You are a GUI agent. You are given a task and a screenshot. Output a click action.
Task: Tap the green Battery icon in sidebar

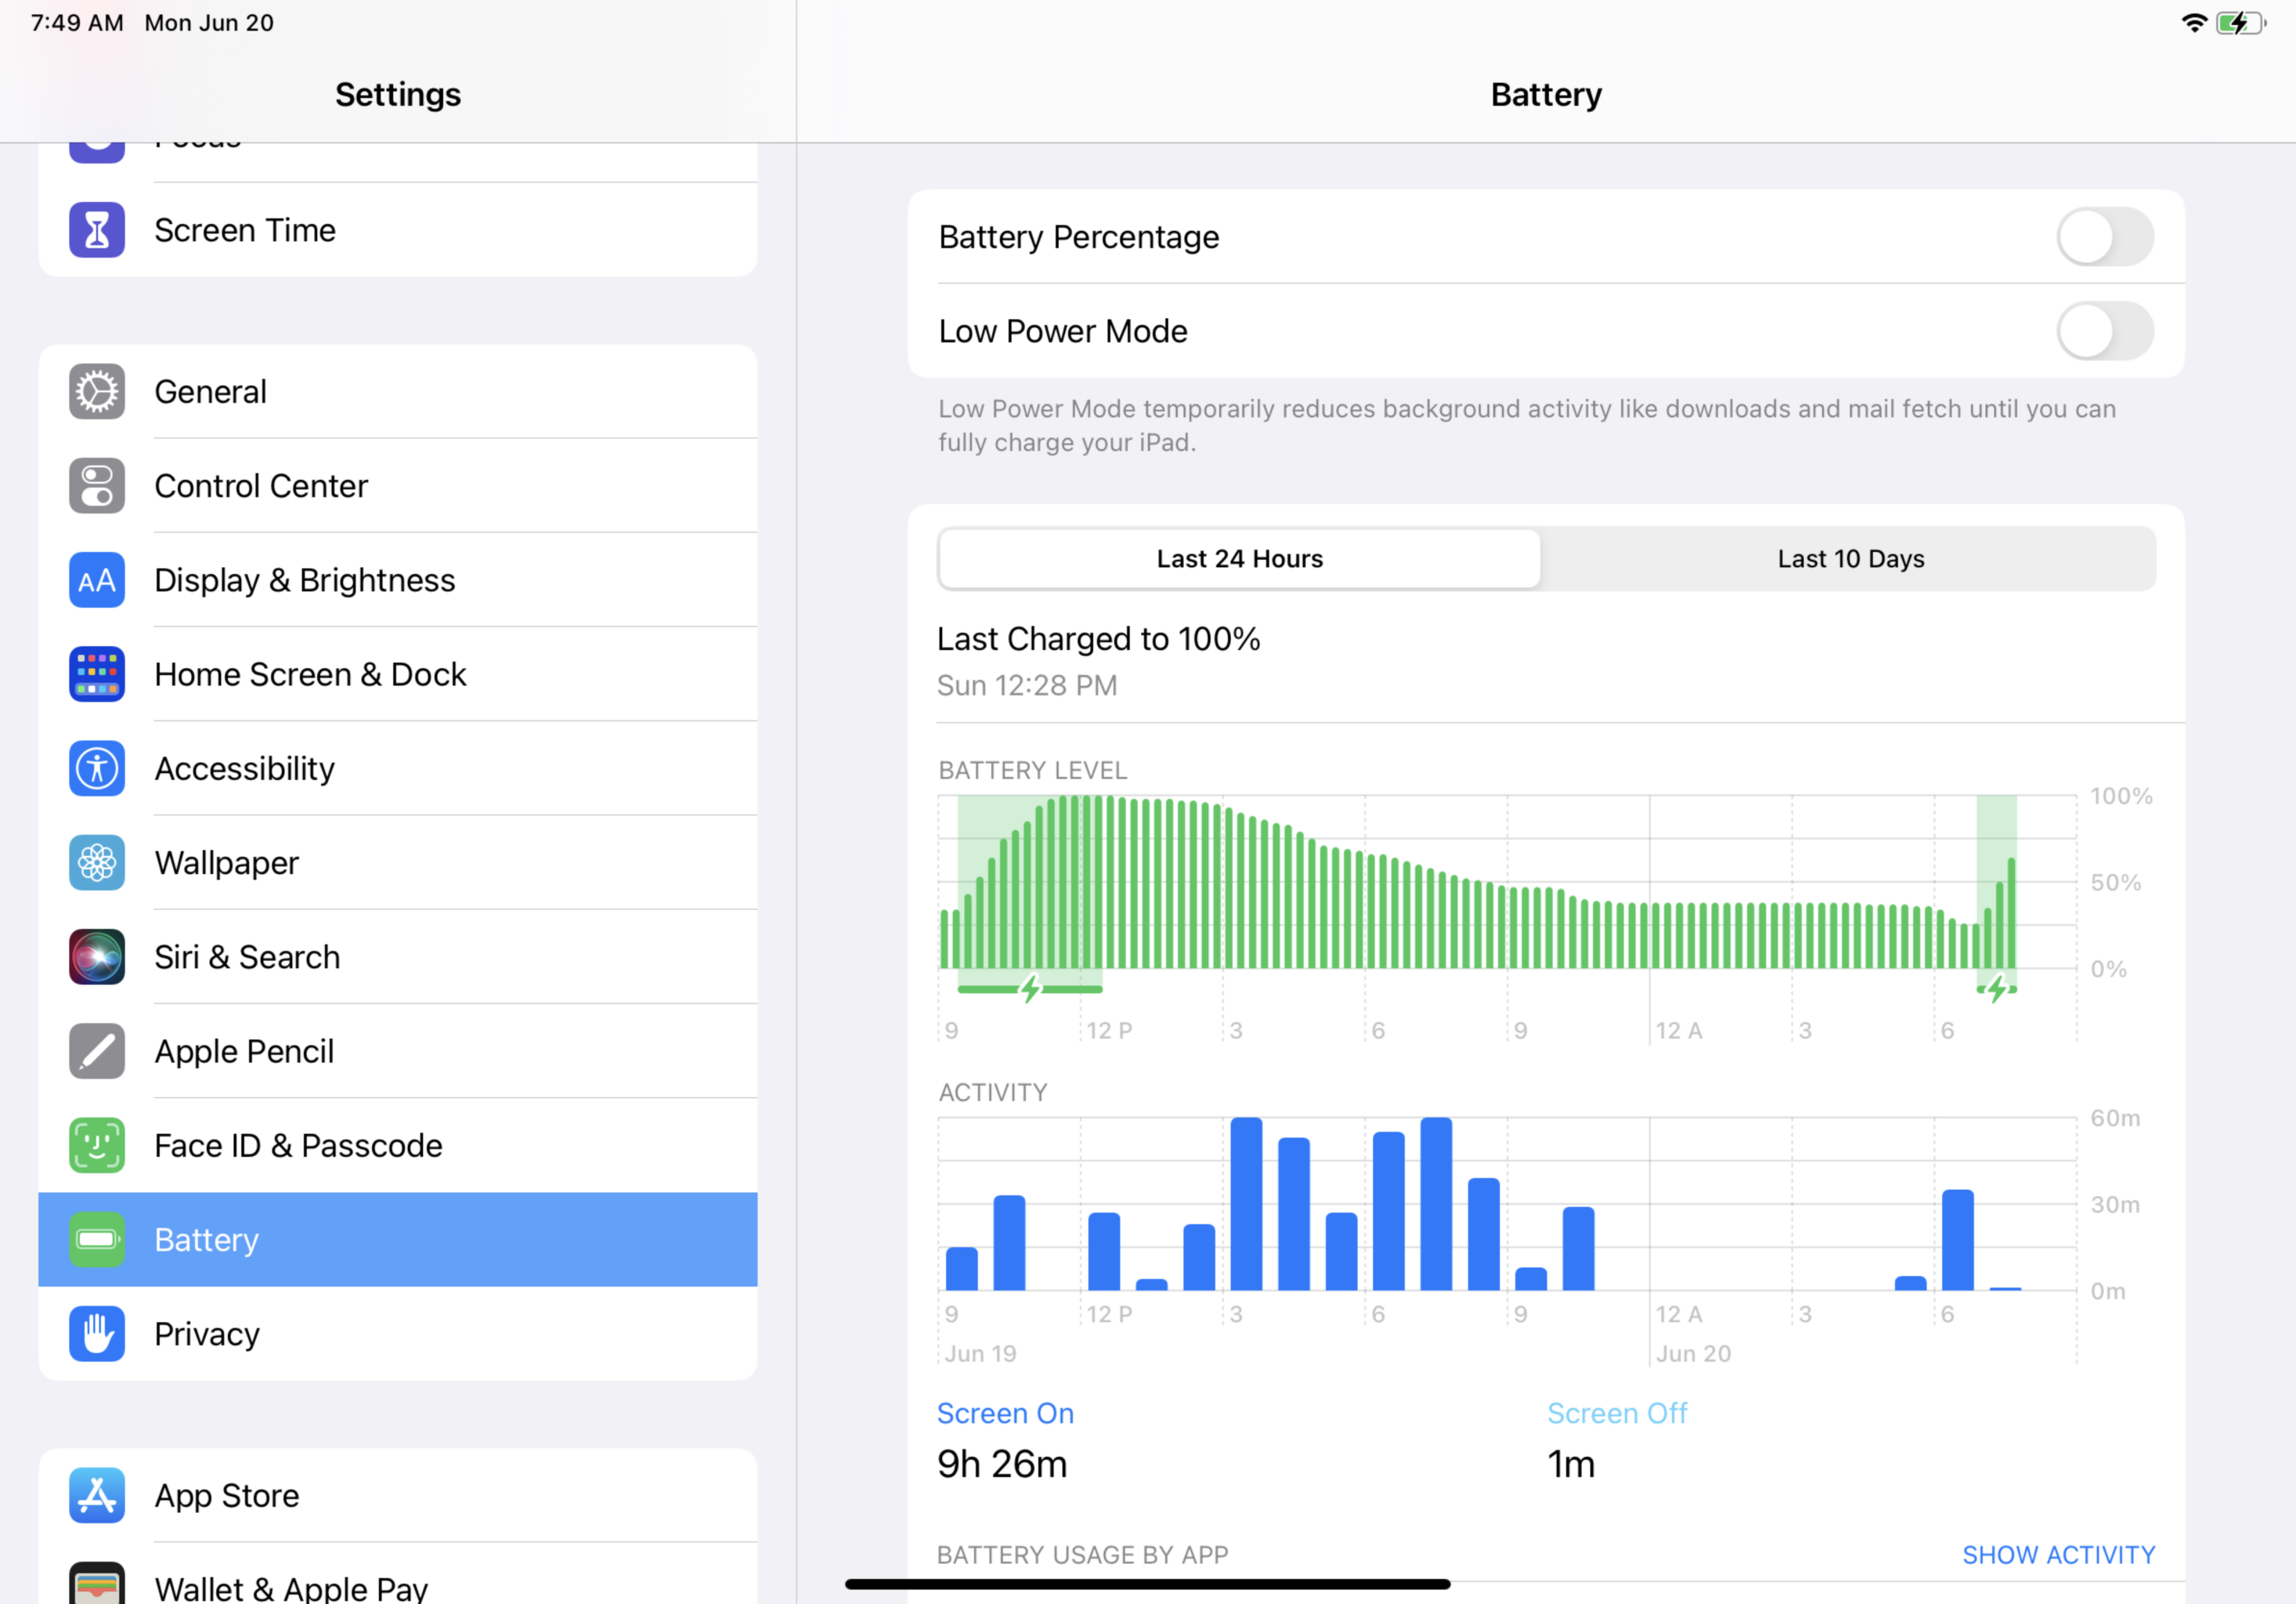coord(97,1240)
